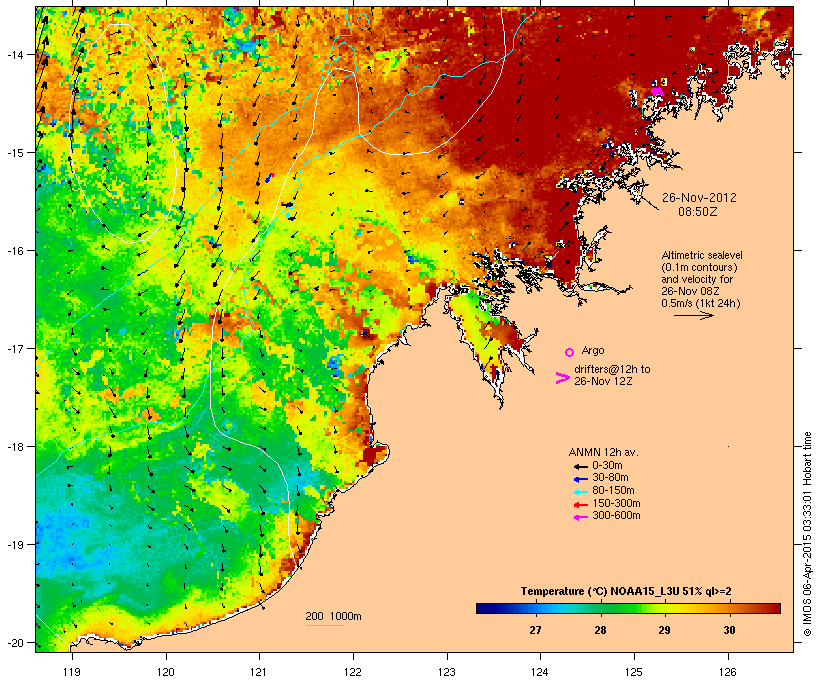Click the magenta Argo circle symbol
The width and height of the screenshot is (820, 680).
(x=570, y=352)
